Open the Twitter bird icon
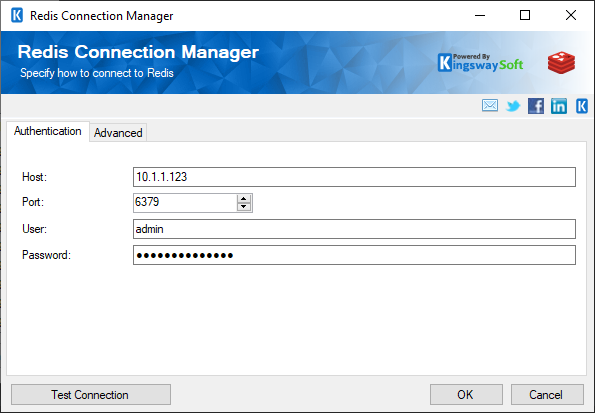595x413 pixels. 513,106
